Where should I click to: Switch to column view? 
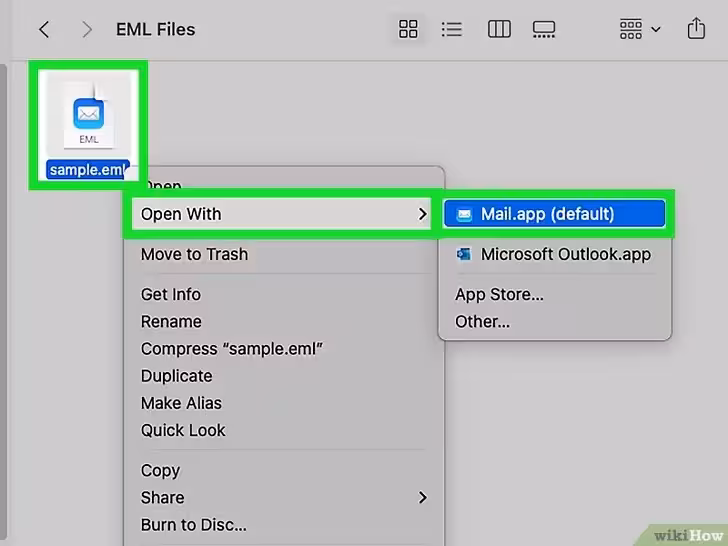point(499,29)
